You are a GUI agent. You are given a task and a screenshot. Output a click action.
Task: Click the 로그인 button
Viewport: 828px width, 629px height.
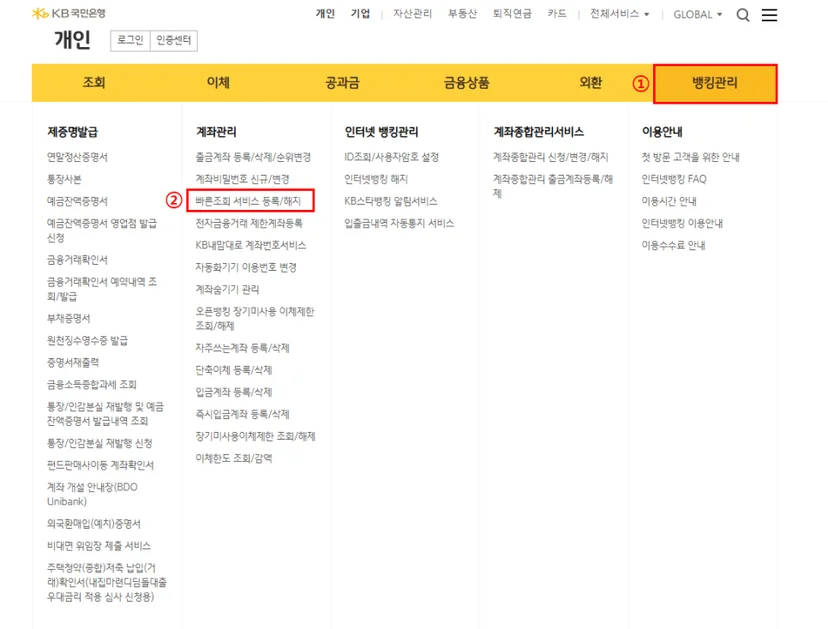point(130,40)
